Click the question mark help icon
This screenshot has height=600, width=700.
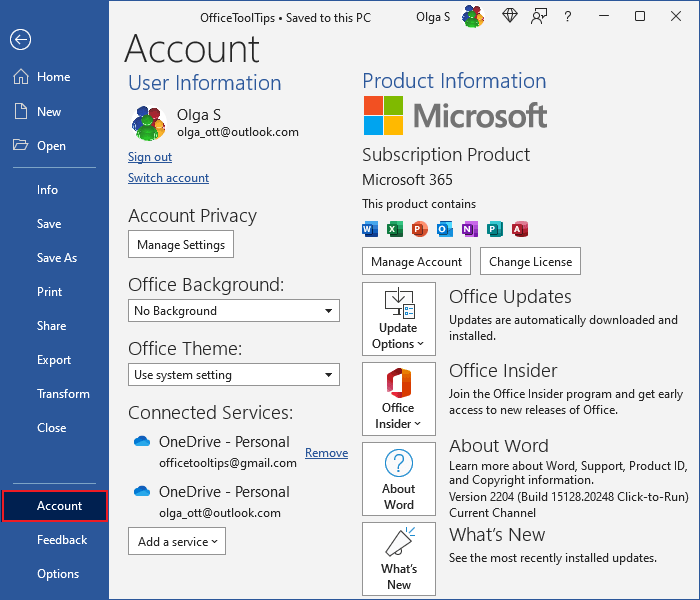point(567,17)
